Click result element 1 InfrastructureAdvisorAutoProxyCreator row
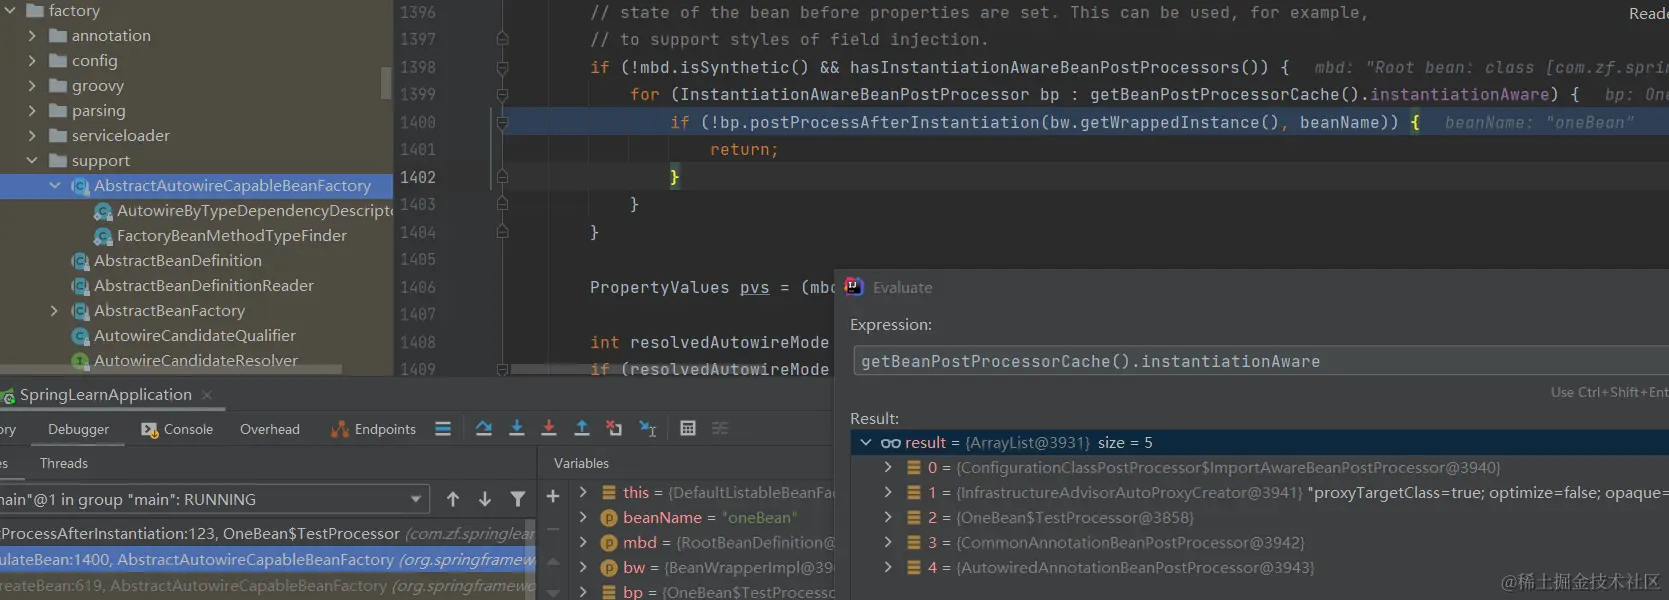The image size is (1669, 600). 1260,493
